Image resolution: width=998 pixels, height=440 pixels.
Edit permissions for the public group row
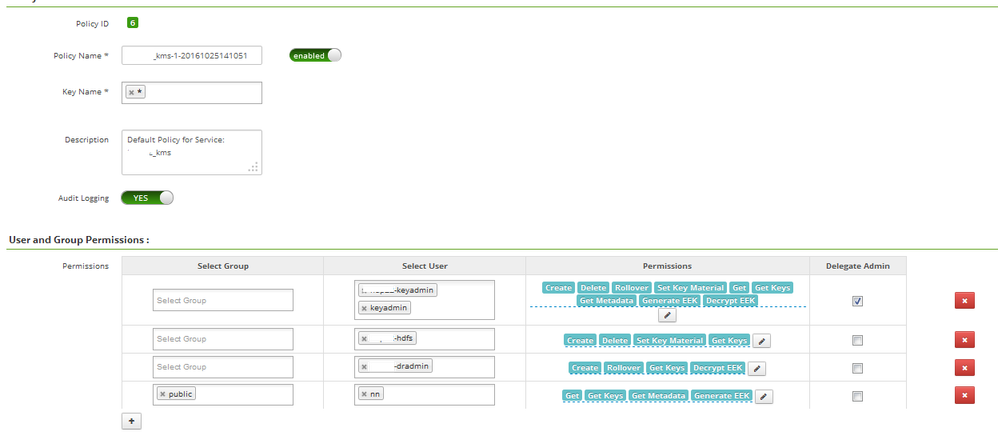tap(764, 397)
